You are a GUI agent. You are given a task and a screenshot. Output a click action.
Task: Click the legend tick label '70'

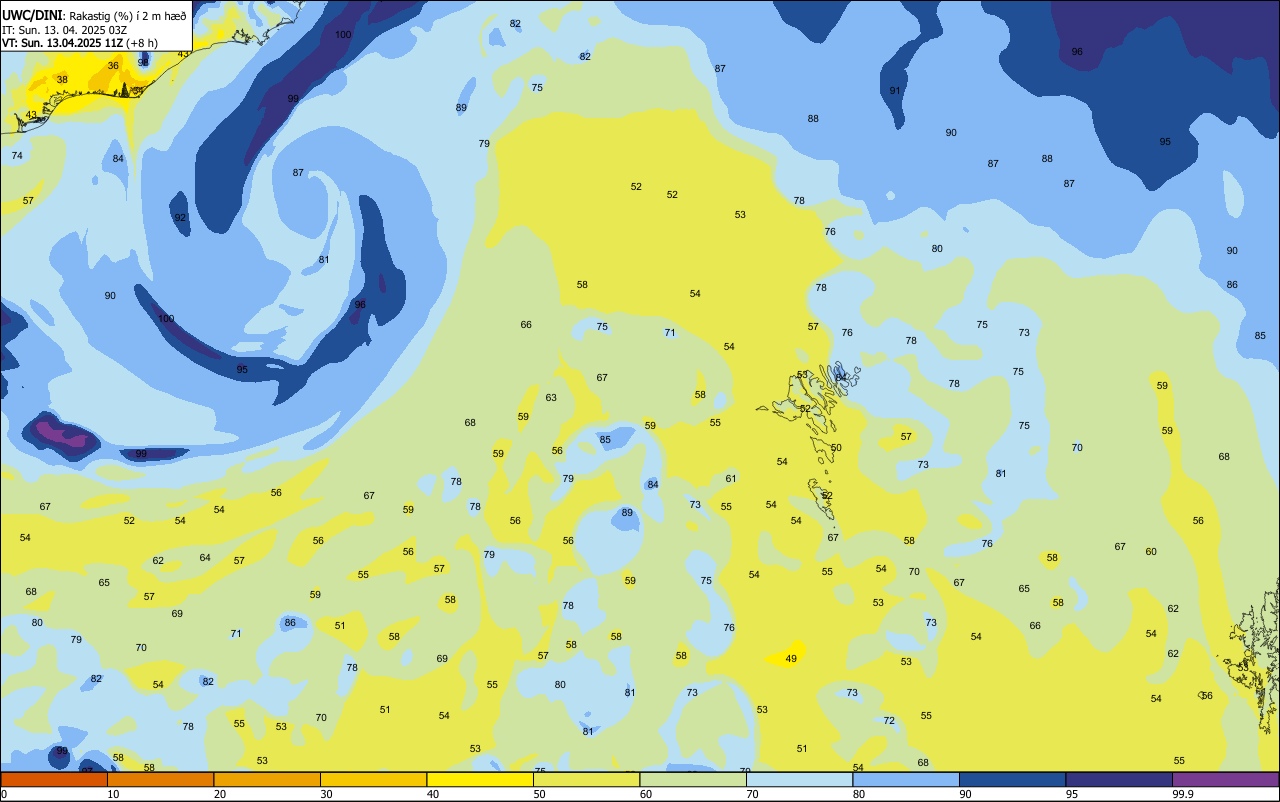pos(752,794)
